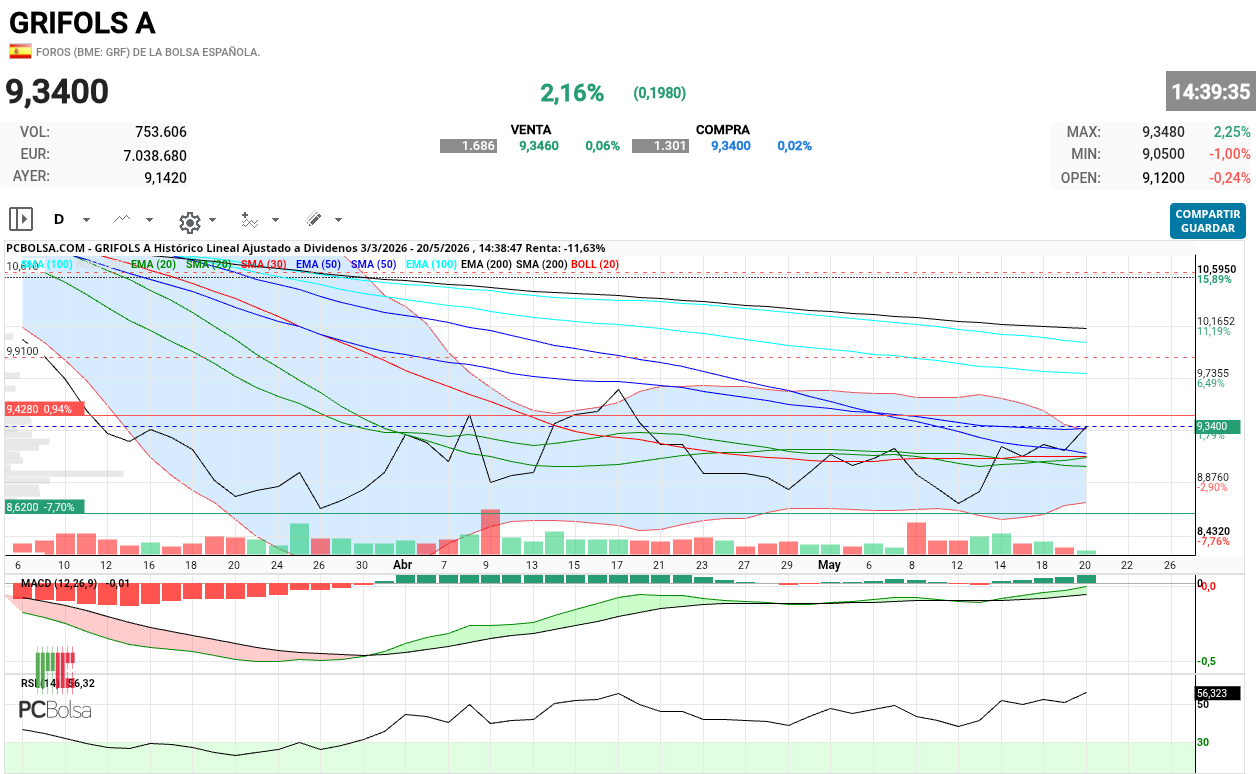This screenshot has height=774, width=1256.
Task: Expand the settings dropdown arrow
Action: pos(213,220)
